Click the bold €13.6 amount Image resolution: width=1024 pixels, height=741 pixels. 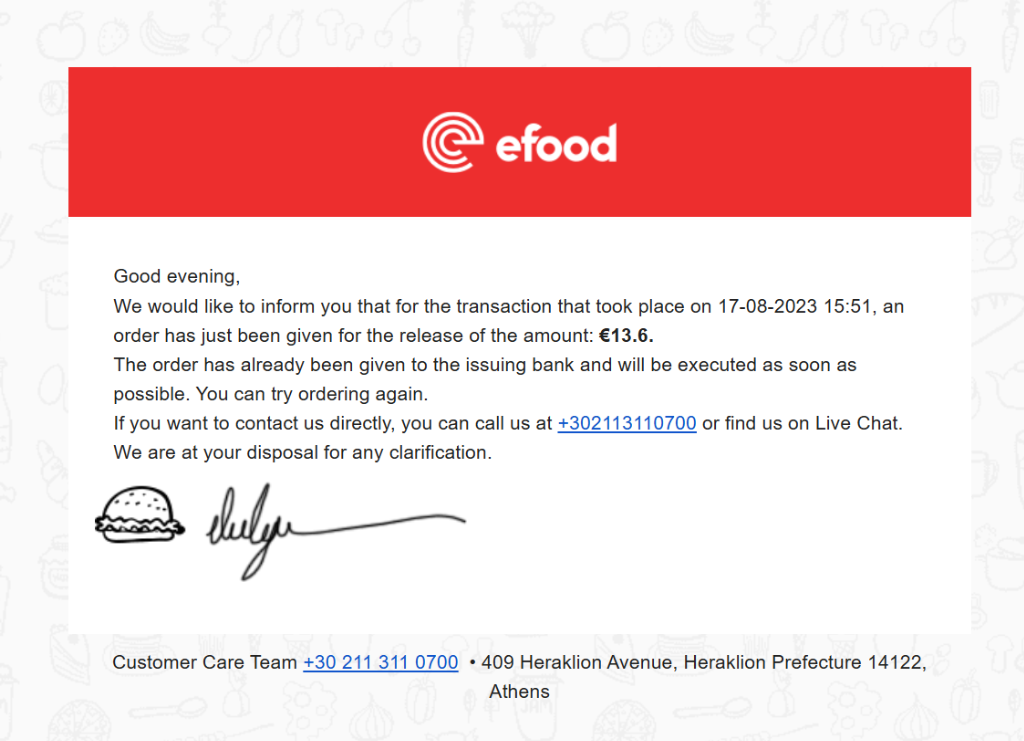[626, 335]
